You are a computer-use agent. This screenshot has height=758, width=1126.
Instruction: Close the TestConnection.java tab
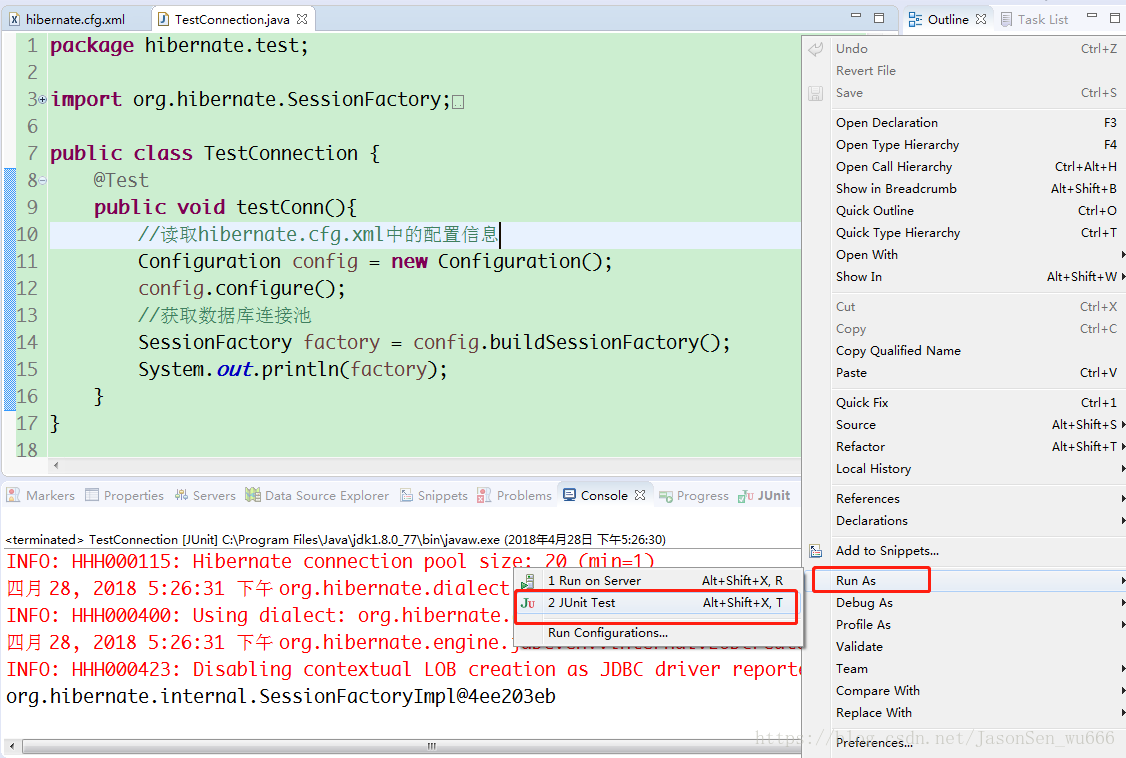pyautogui.click(x=302, y=19)
